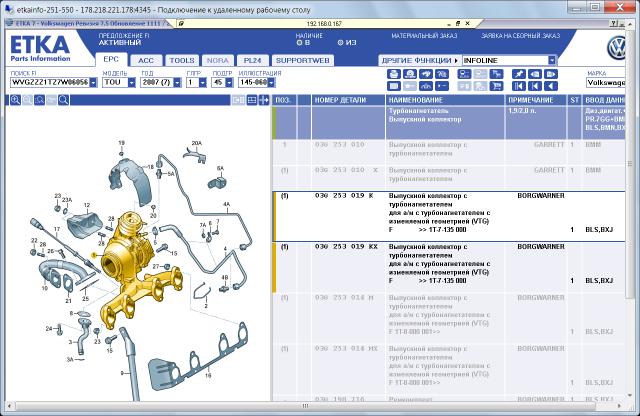The height and width of the screenshot is (416, 640).
Task: Click the tree structure icon above the cart
Action: tap(496, 74)
